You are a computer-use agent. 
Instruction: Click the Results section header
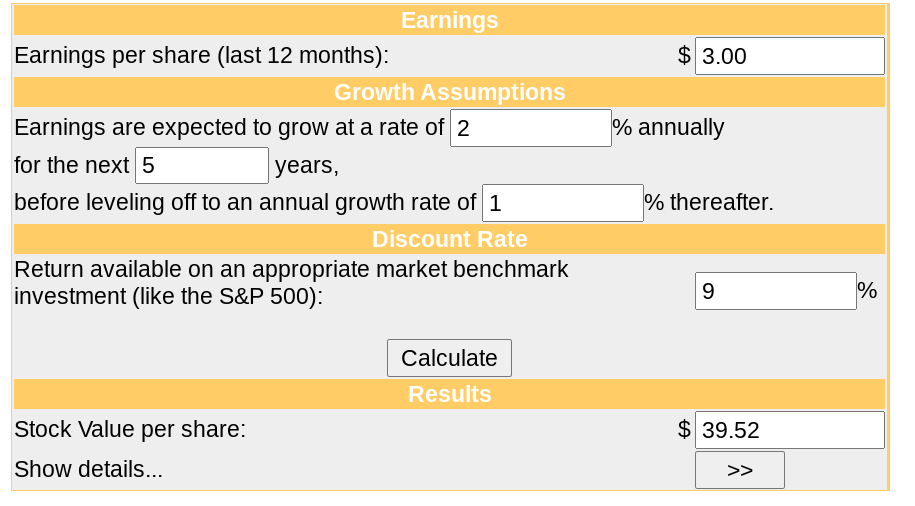click(x=449, y=394)
